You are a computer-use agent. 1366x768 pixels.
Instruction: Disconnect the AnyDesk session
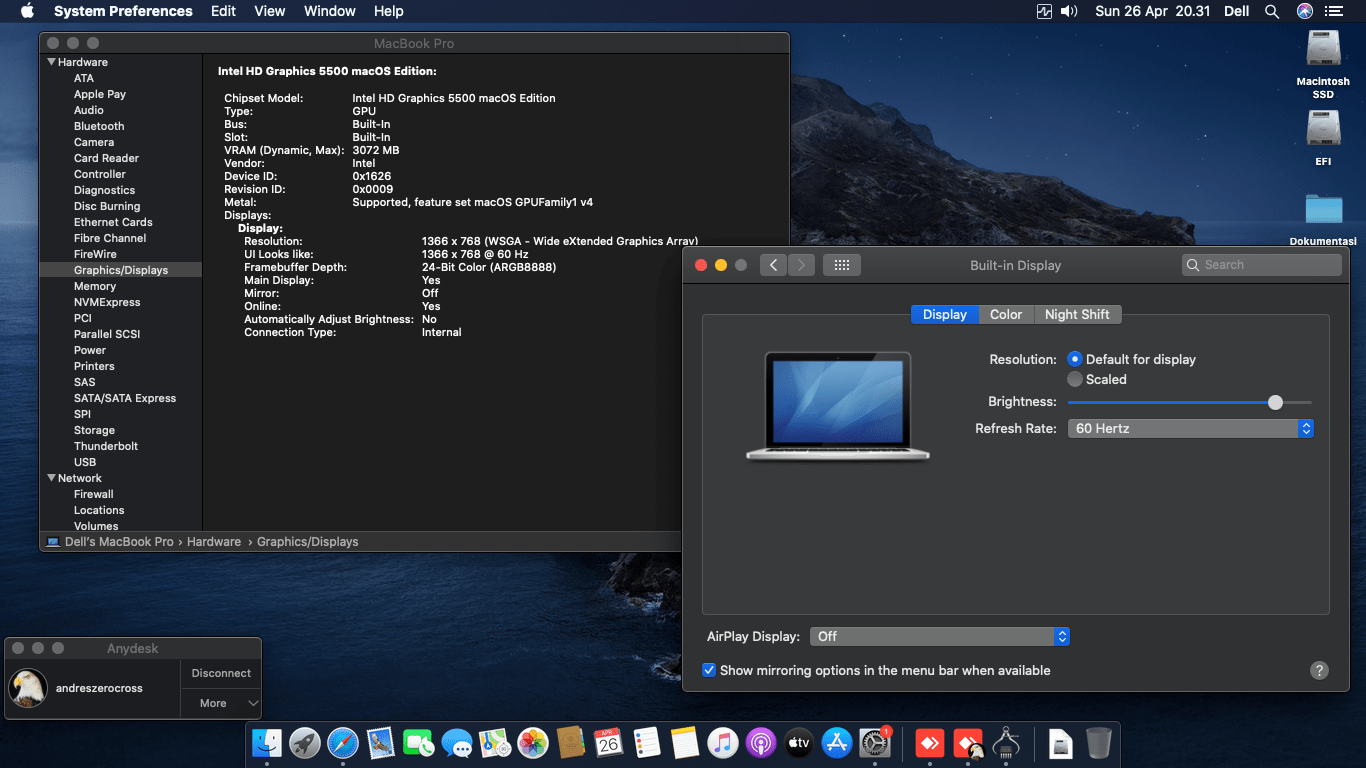(221, 673)
